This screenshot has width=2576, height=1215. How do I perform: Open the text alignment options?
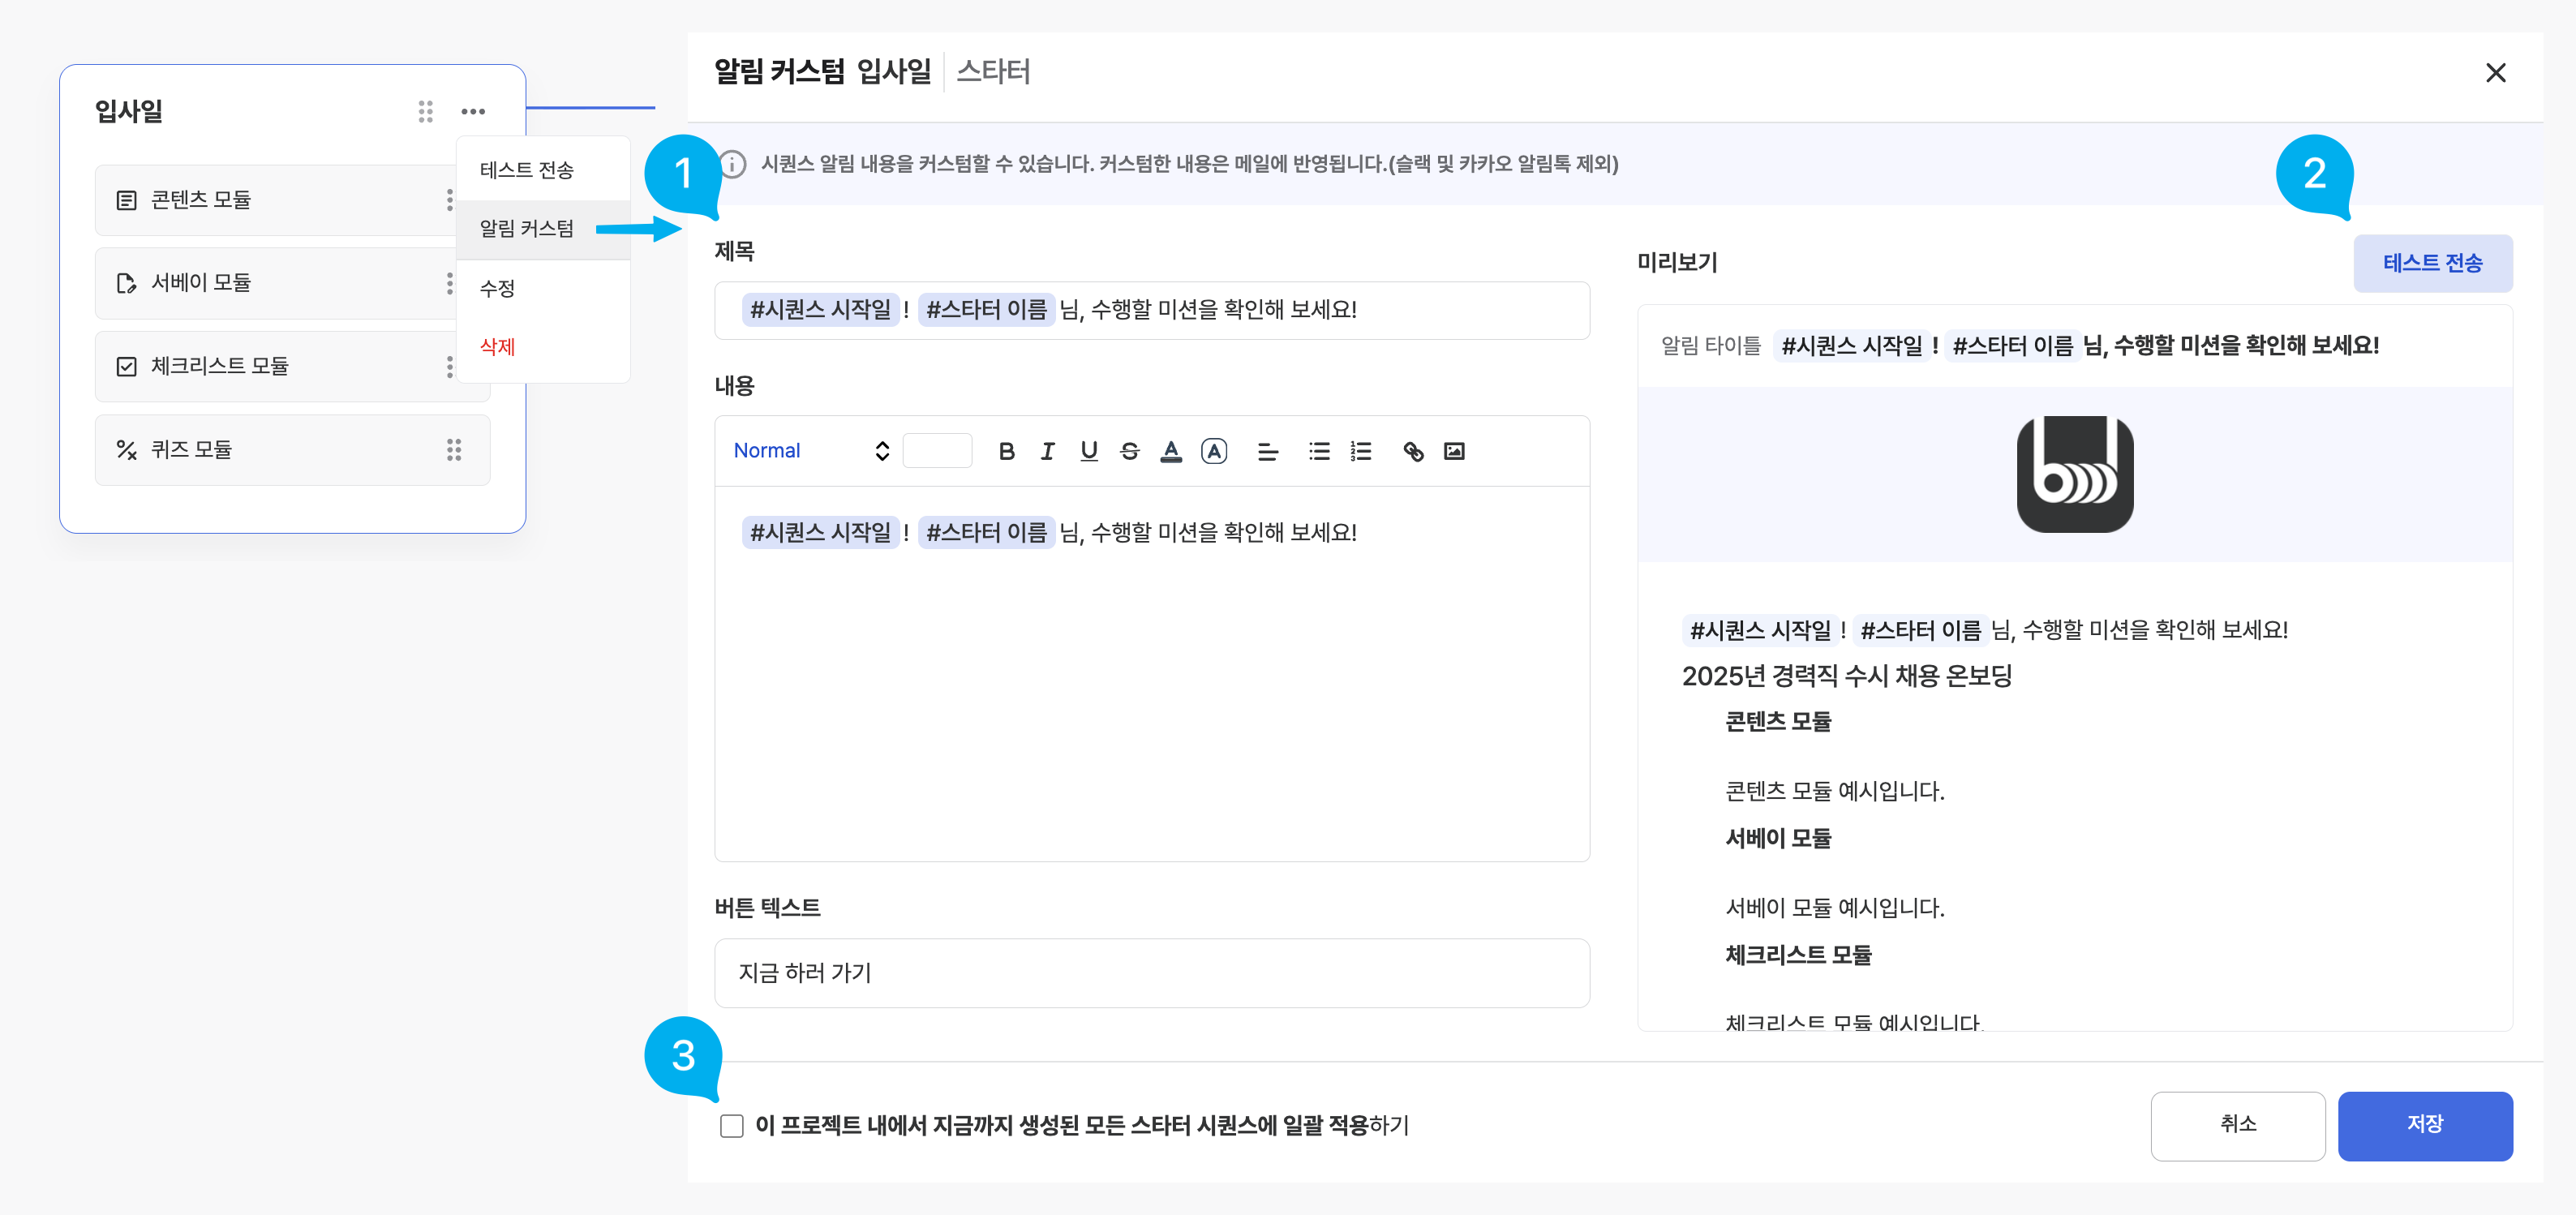[x=1267, y=451]
